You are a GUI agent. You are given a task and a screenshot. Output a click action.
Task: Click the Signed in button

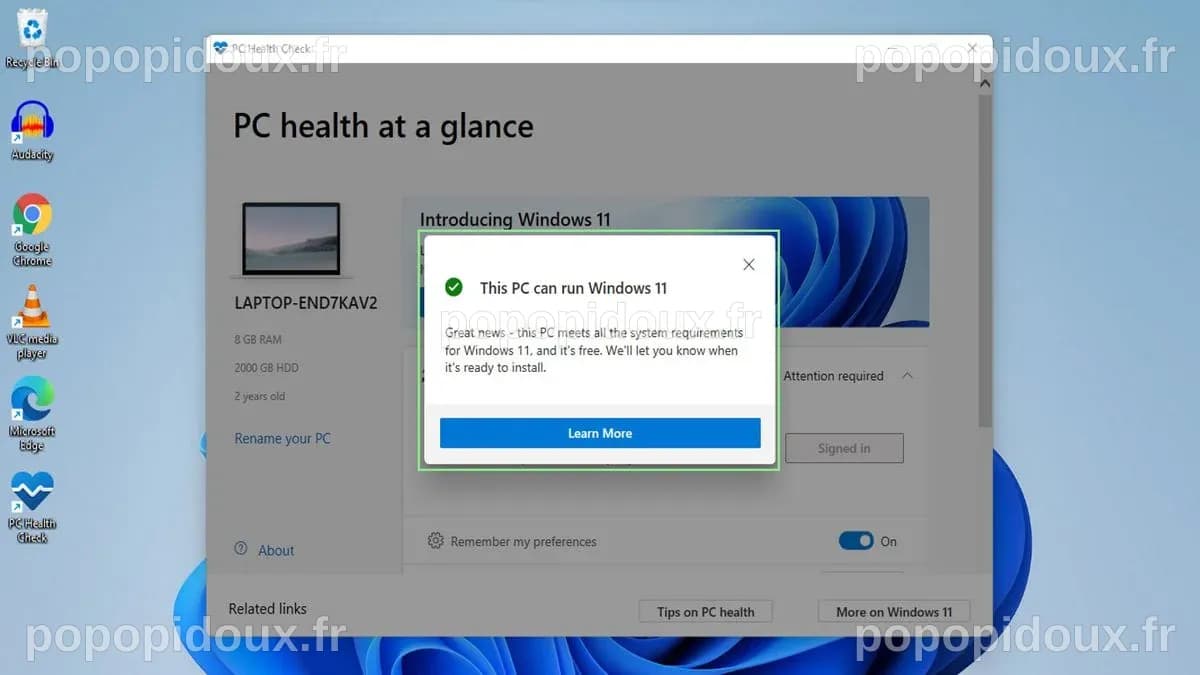pyautogui.click(x=844, y=448)
